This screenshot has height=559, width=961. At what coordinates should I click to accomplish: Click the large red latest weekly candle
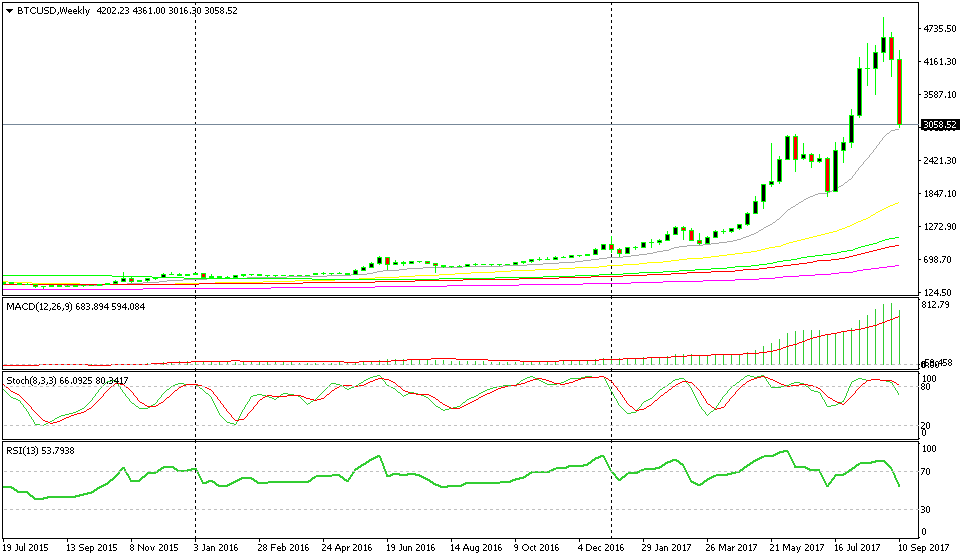tap(900, 90)
